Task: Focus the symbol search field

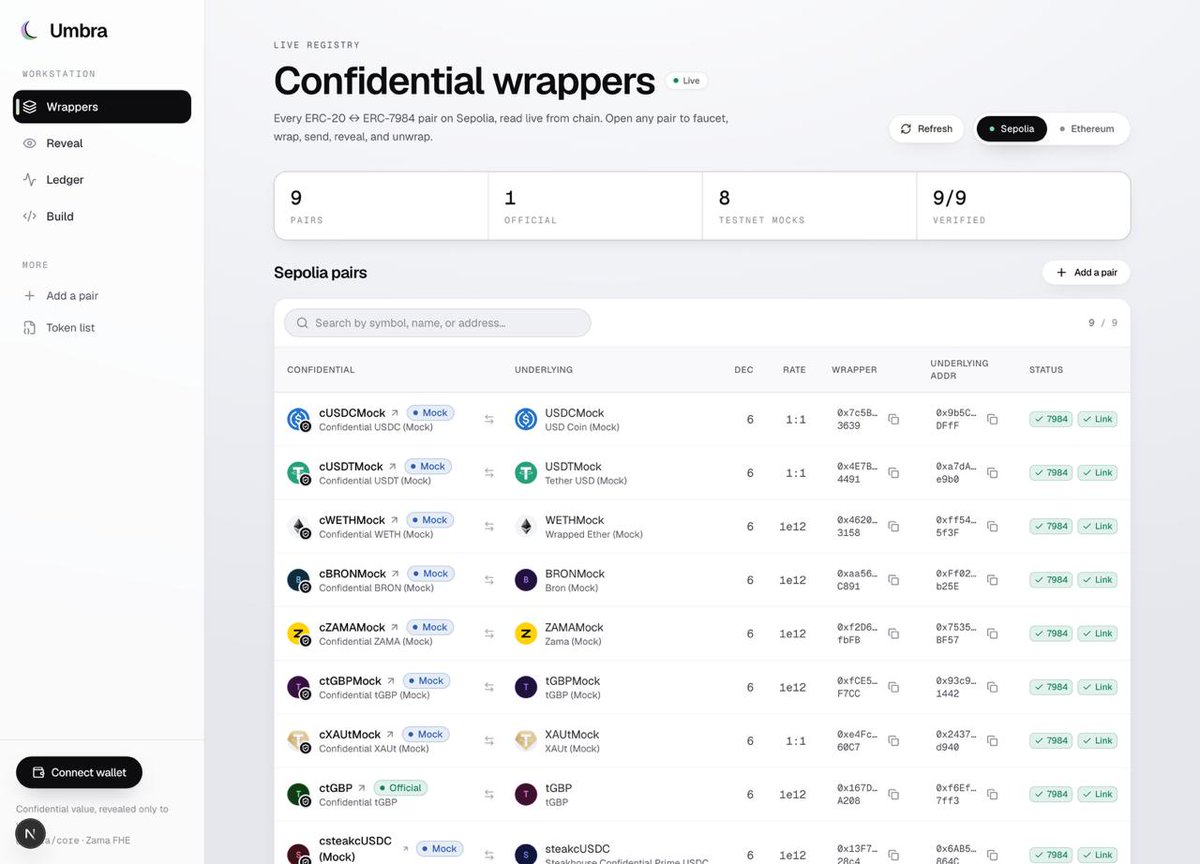Action: 437,323
